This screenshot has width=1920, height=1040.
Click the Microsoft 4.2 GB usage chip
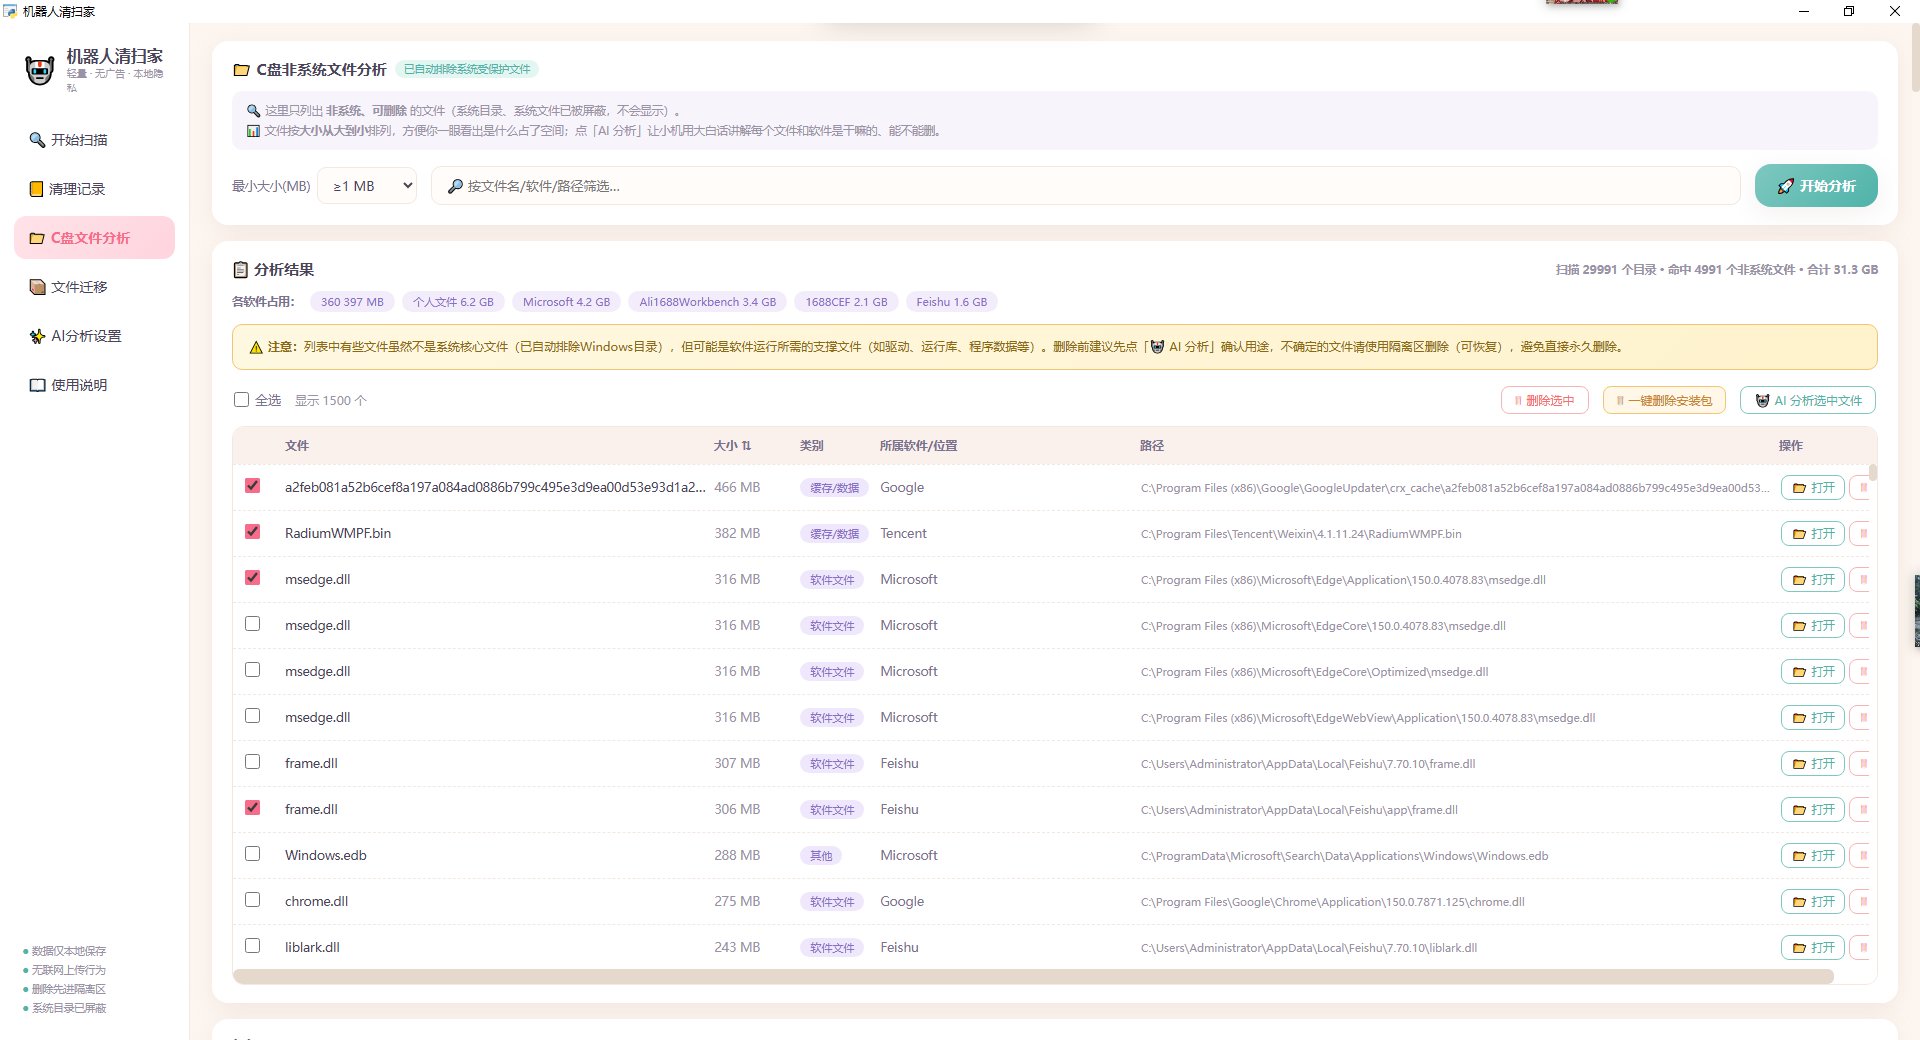pyautogui.click(x=566, y=302)
